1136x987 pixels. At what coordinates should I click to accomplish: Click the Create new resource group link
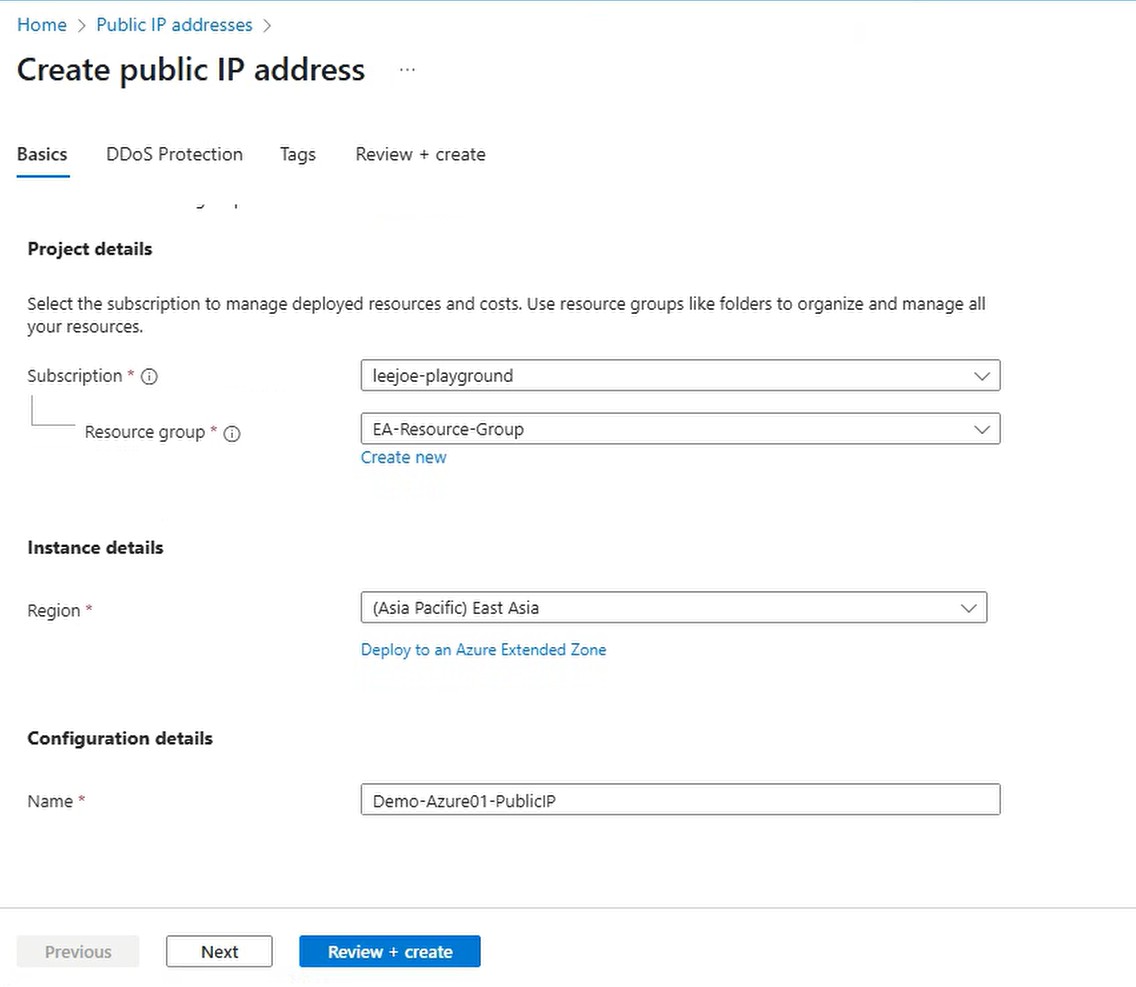[x=403, y=458]
